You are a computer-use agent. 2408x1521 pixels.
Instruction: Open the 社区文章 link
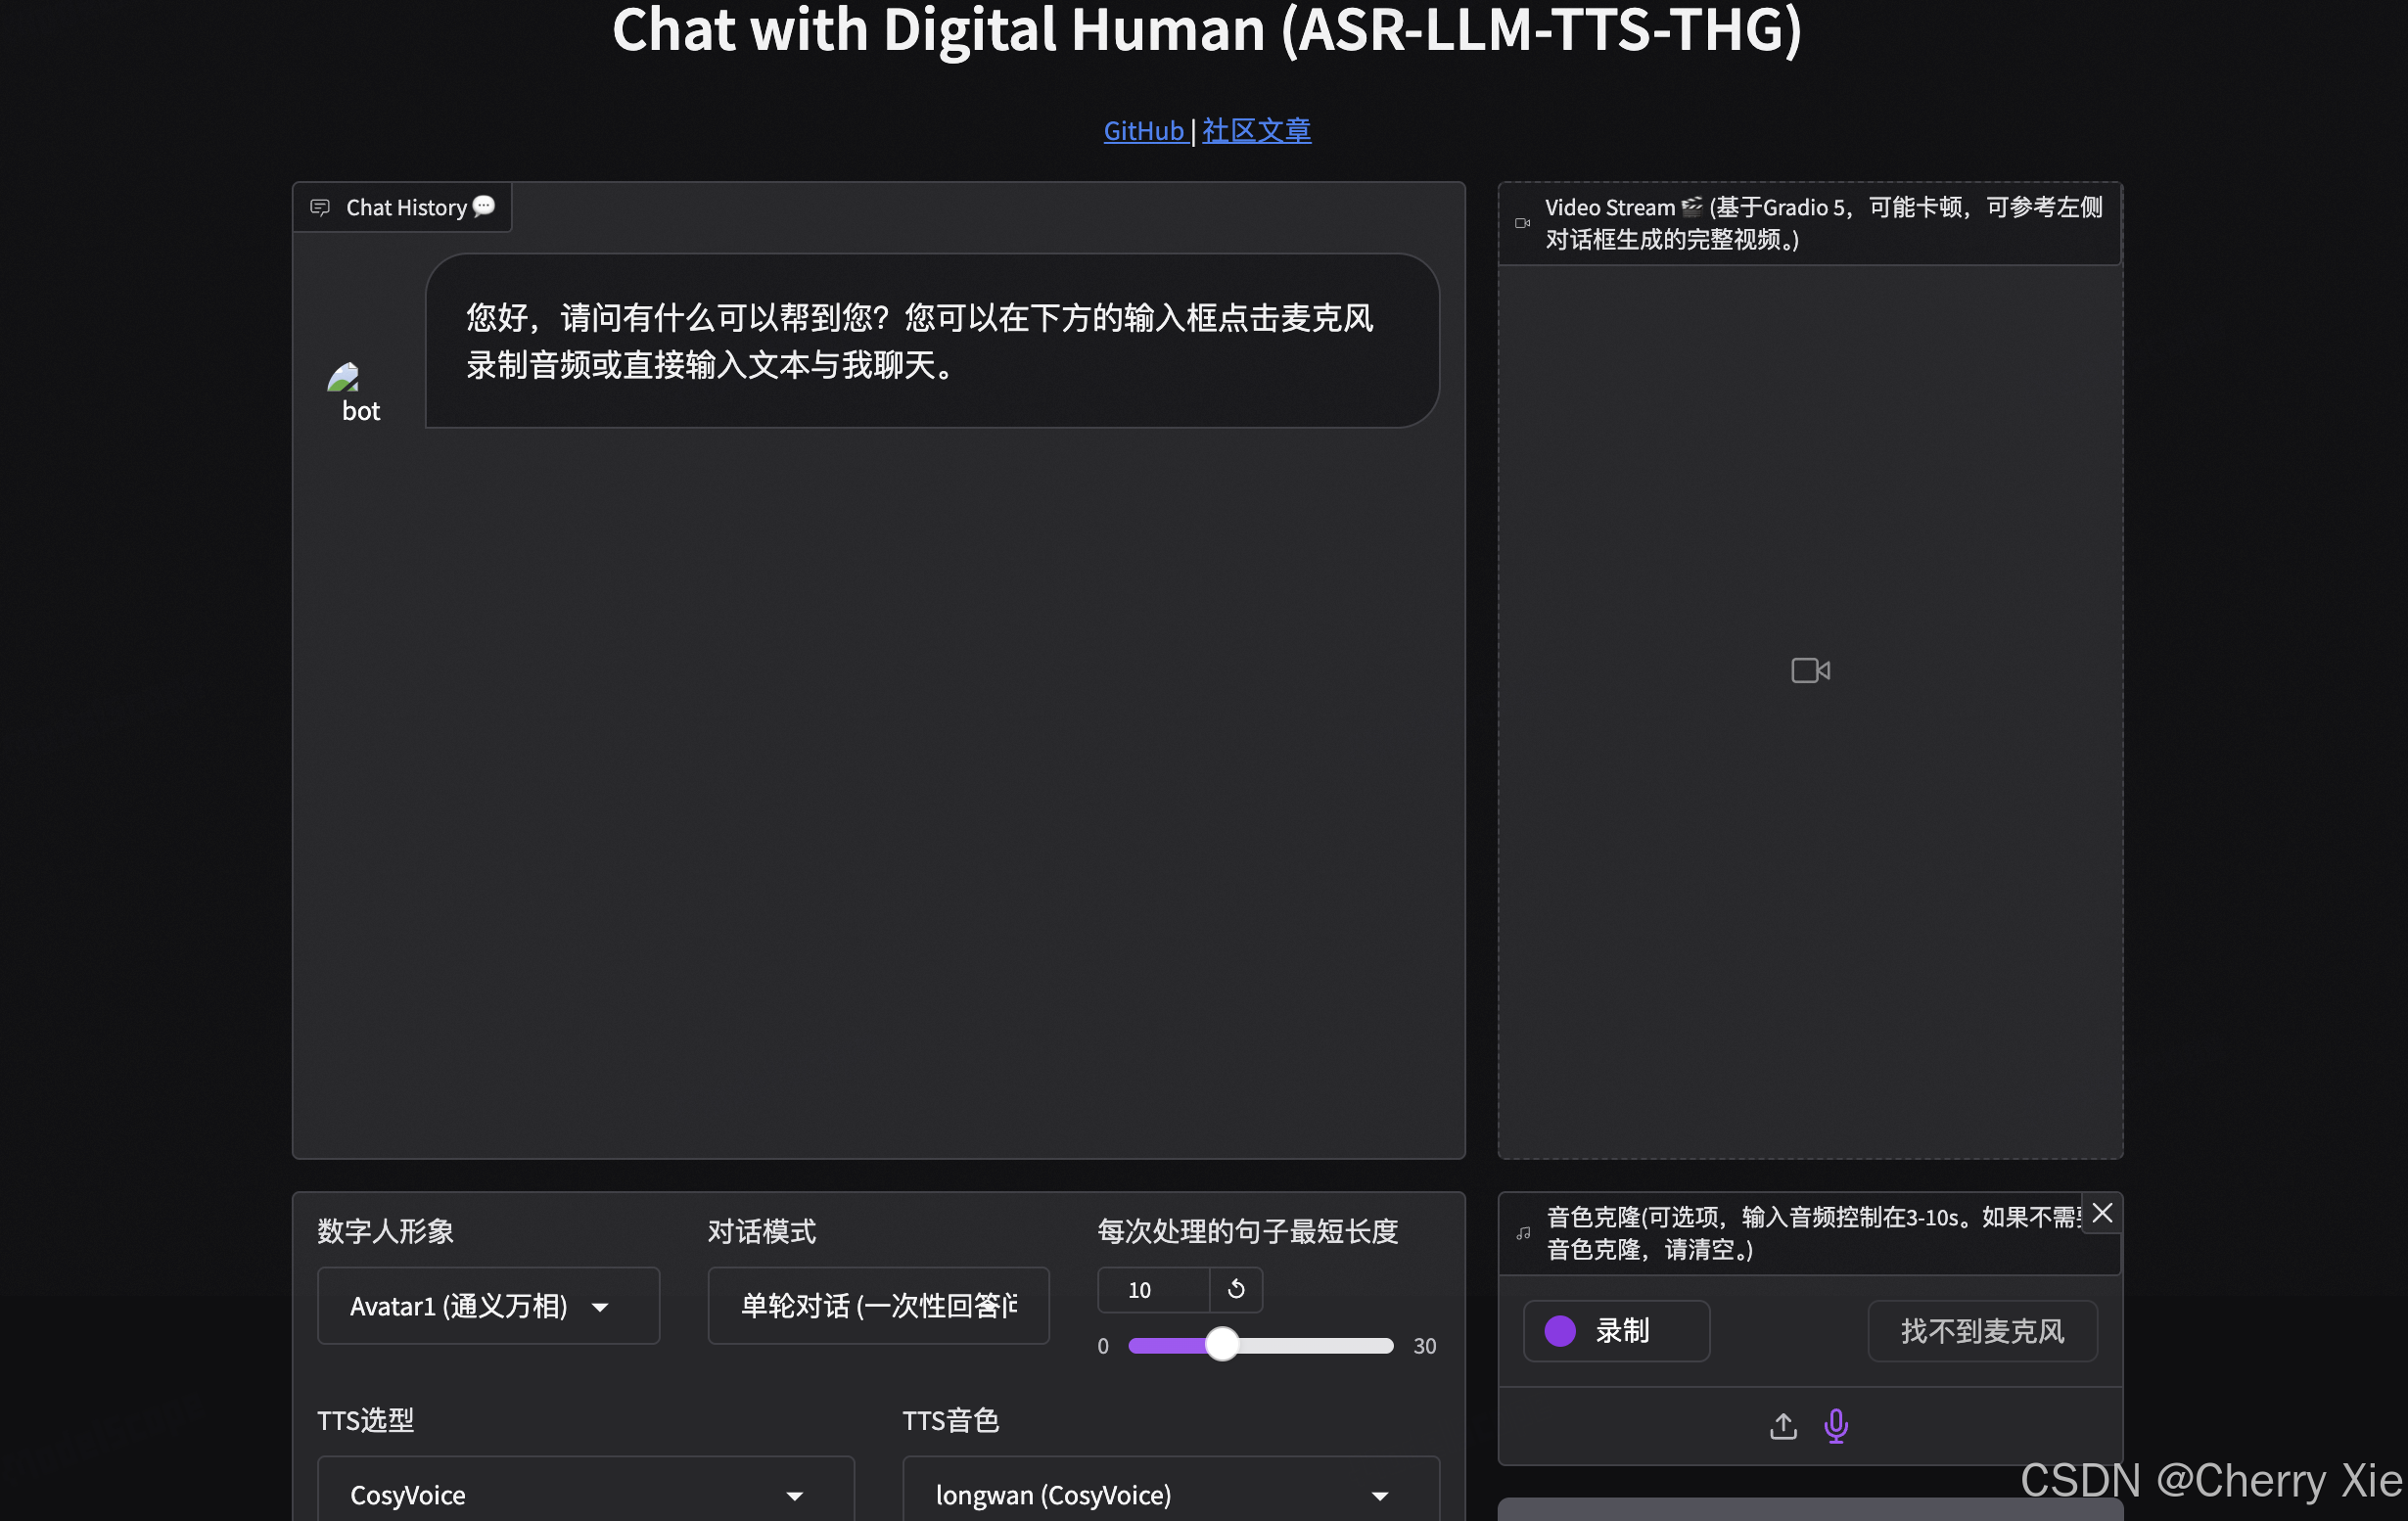coord(1256,130)
